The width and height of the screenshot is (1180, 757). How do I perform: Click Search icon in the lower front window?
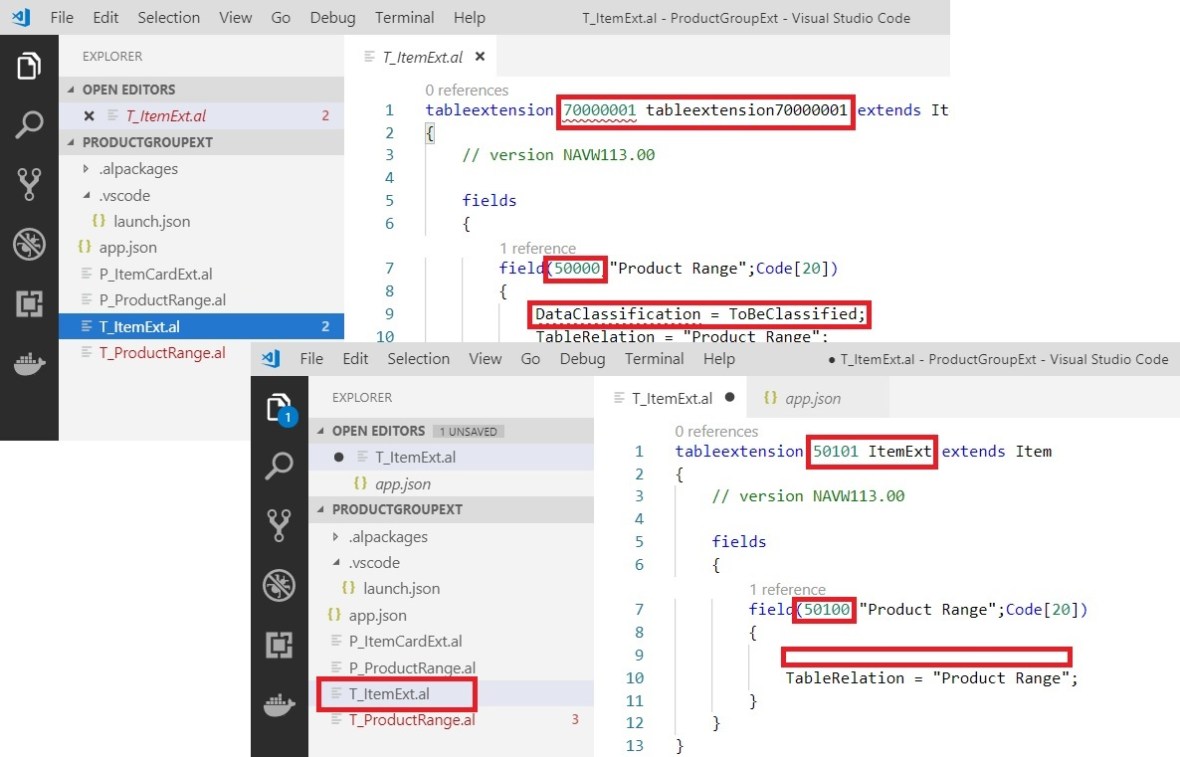pyautogui.click(x=279, y=465)
